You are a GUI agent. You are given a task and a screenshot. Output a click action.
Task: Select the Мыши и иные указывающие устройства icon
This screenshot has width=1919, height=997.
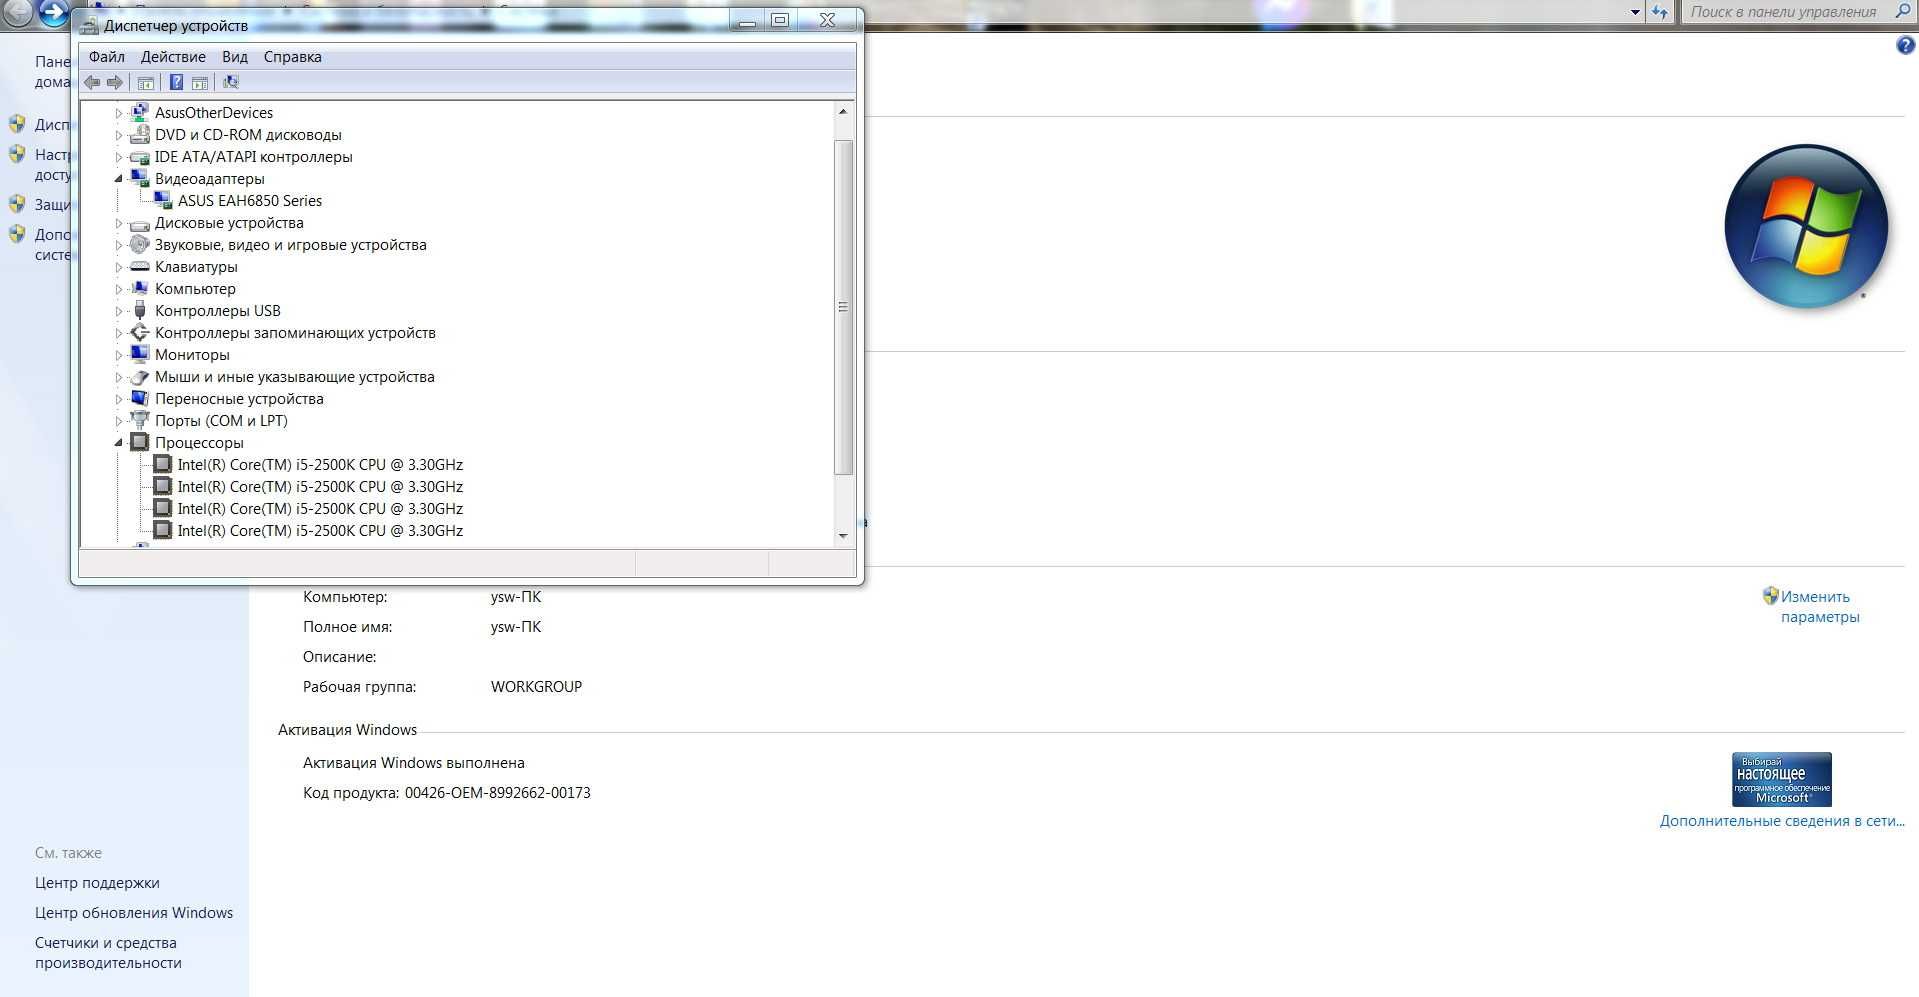click(140, 377)
